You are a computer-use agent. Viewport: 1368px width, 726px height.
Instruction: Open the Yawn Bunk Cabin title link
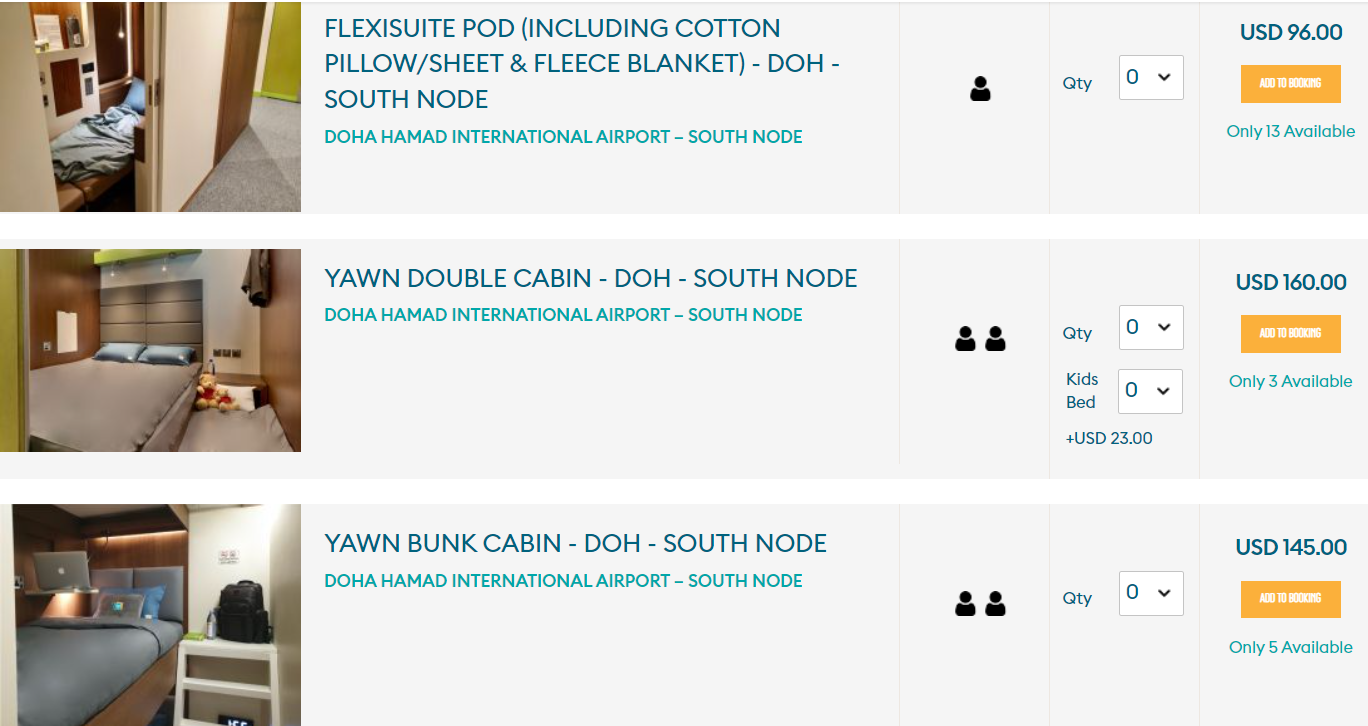point(575,543)
